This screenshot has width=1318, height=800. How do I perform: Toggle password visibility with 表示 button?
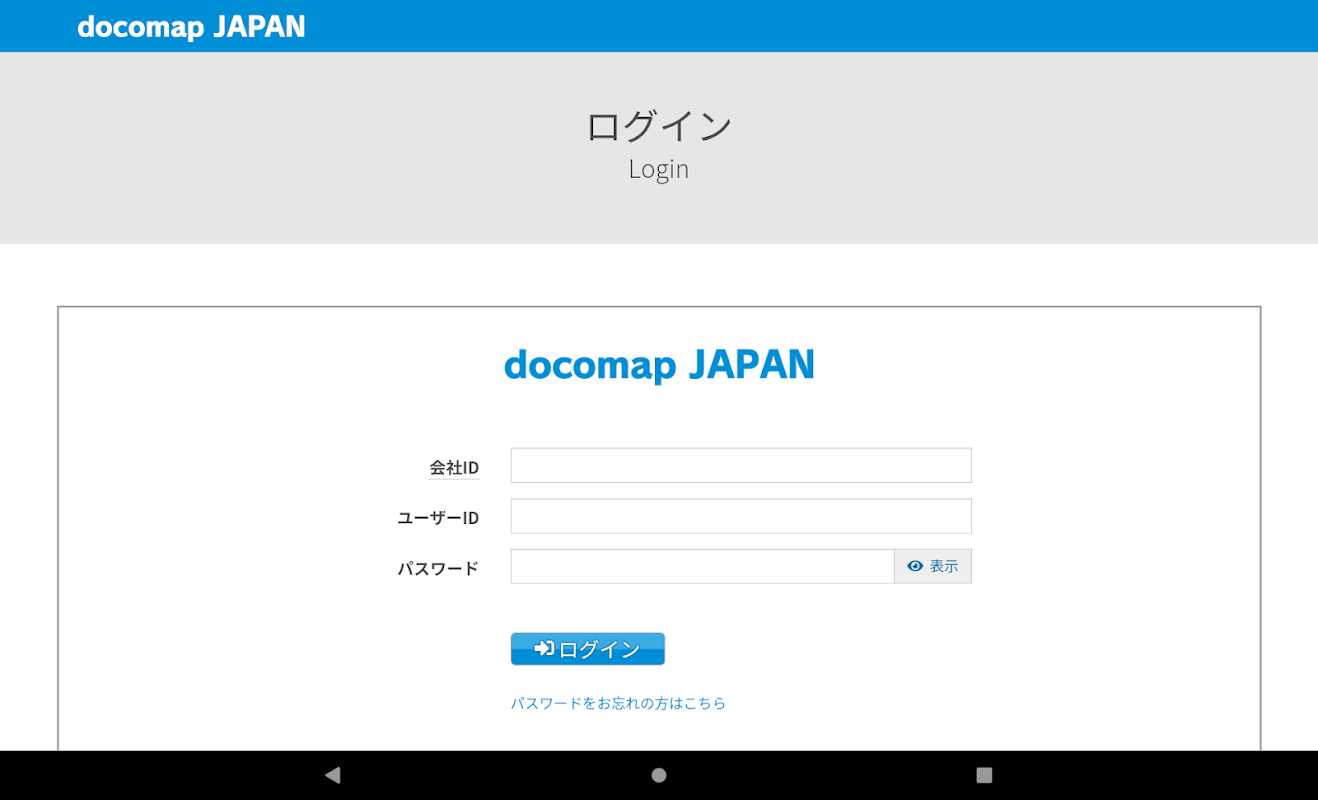933,566
